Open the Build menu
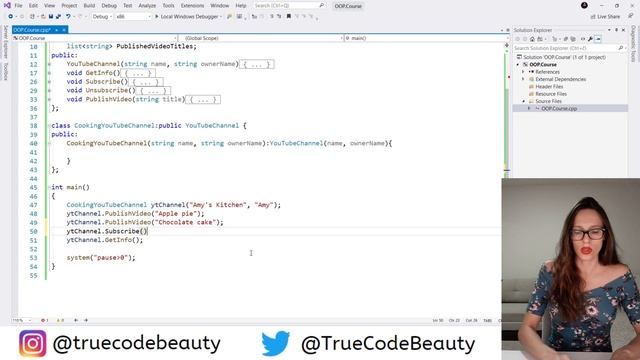The image size is (640, 360). click(89, 6)
